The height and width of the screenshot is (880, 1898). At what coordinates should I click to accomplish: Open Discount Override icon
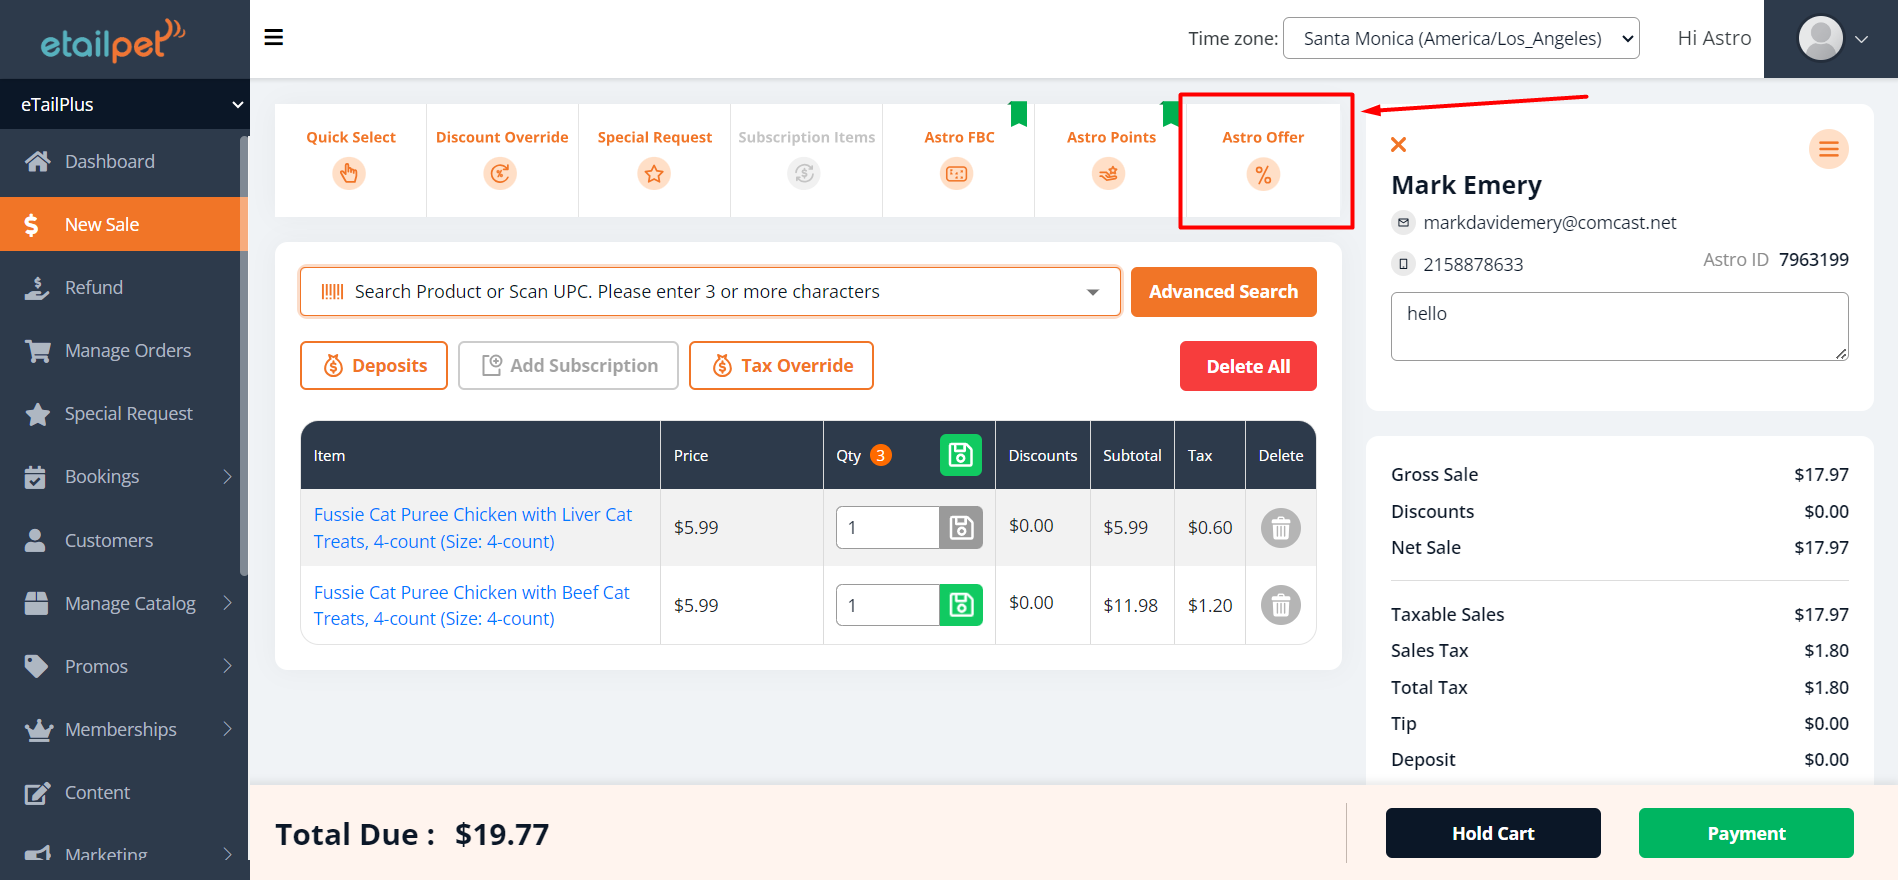click(500, 174)
